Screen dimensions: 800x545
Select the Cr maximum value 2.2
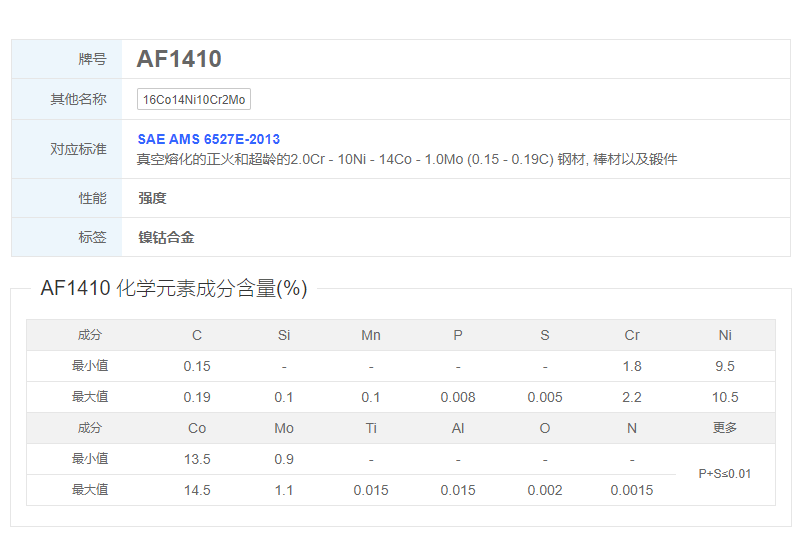pos(632,398)
